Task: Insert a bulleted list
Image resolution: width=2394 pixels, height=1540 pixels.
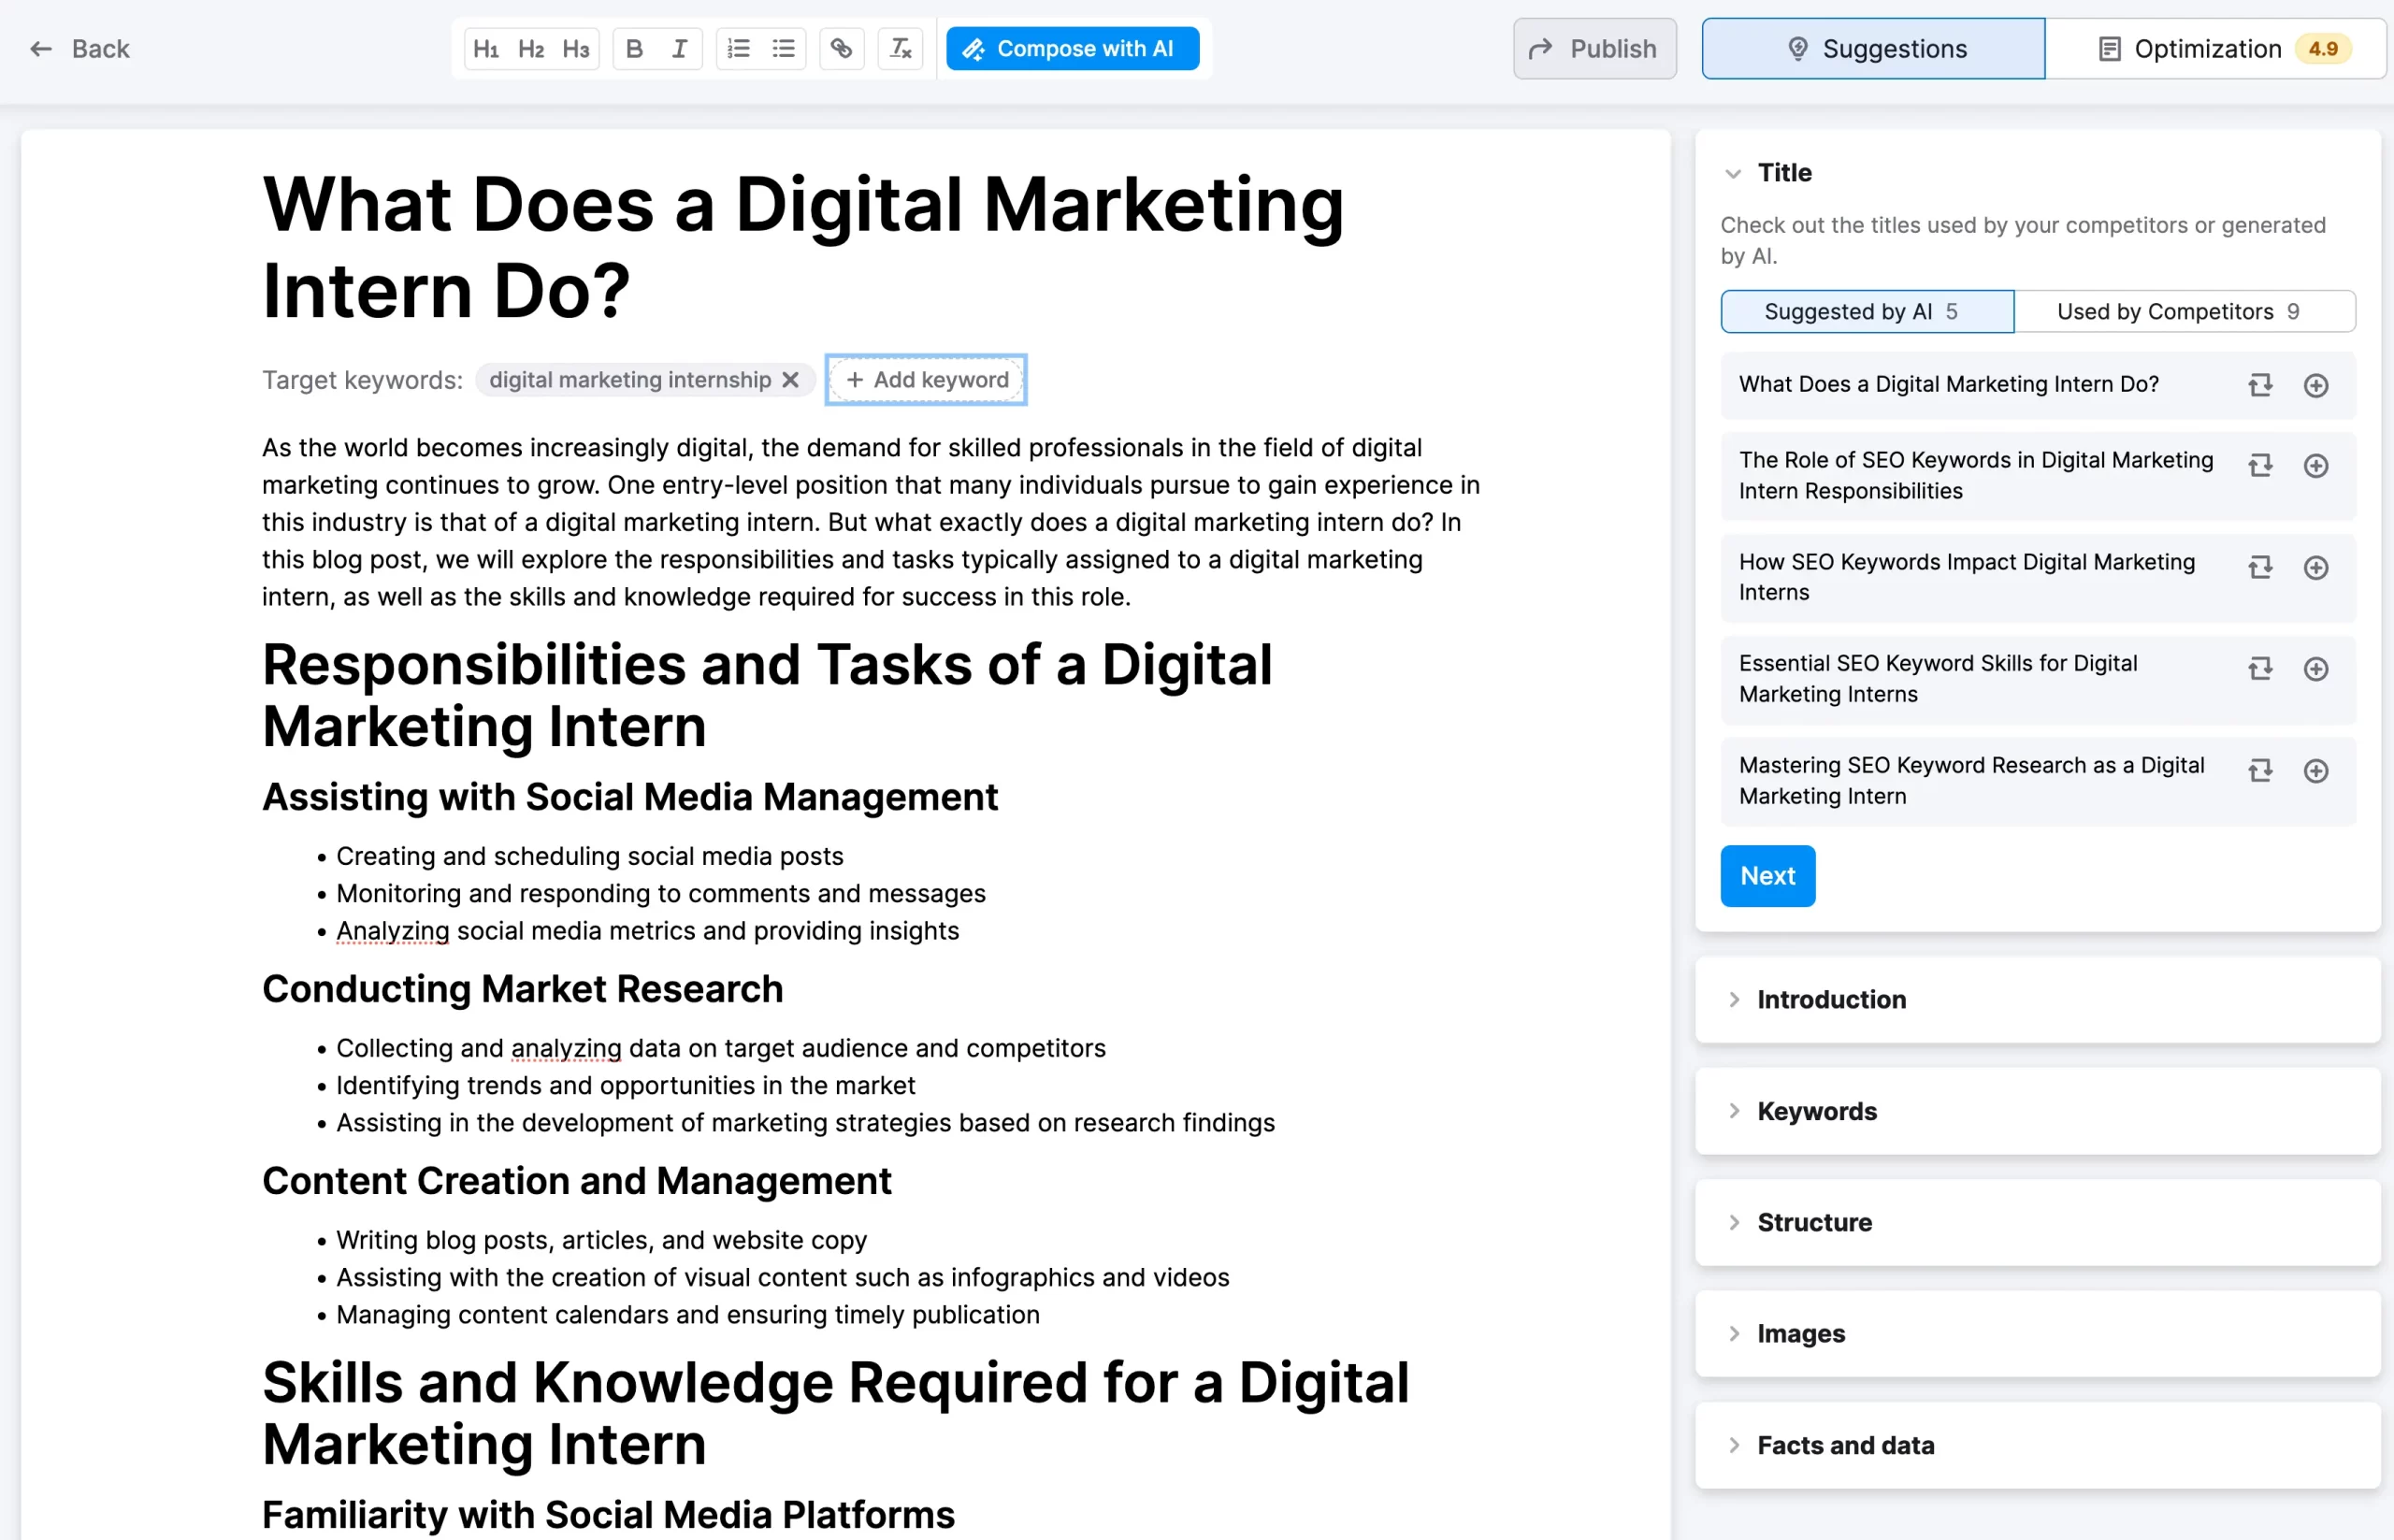Action: 784,49
